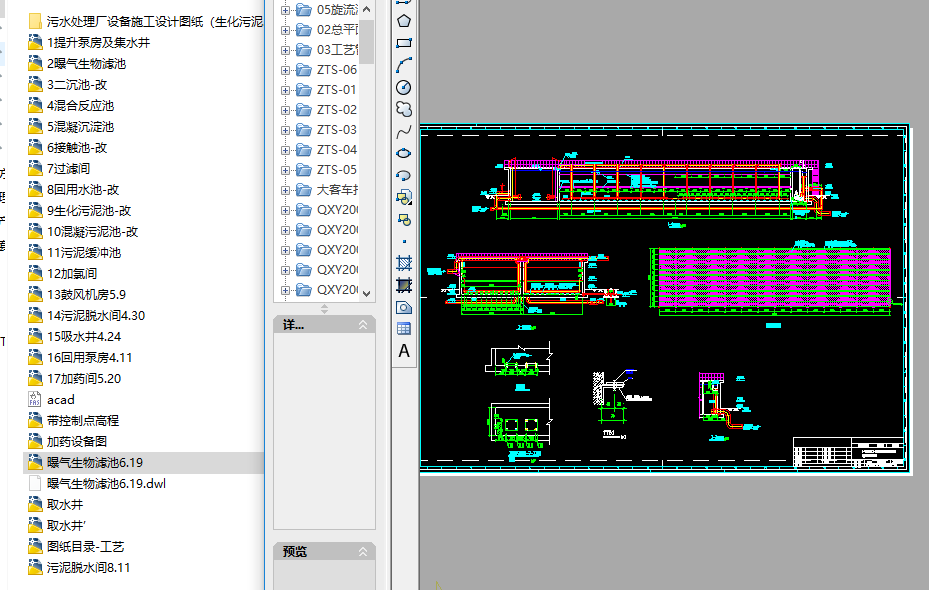Select the Gradient fill tool
Screen dimensions: 929x590
[x=404, y=285]
